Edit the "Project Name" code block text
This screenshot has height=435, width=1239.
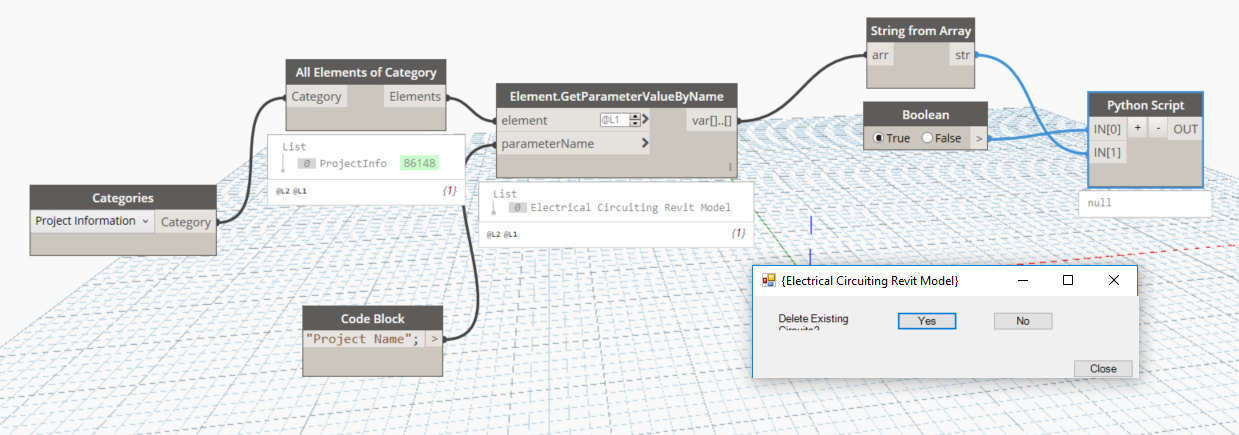pos(364,338)
